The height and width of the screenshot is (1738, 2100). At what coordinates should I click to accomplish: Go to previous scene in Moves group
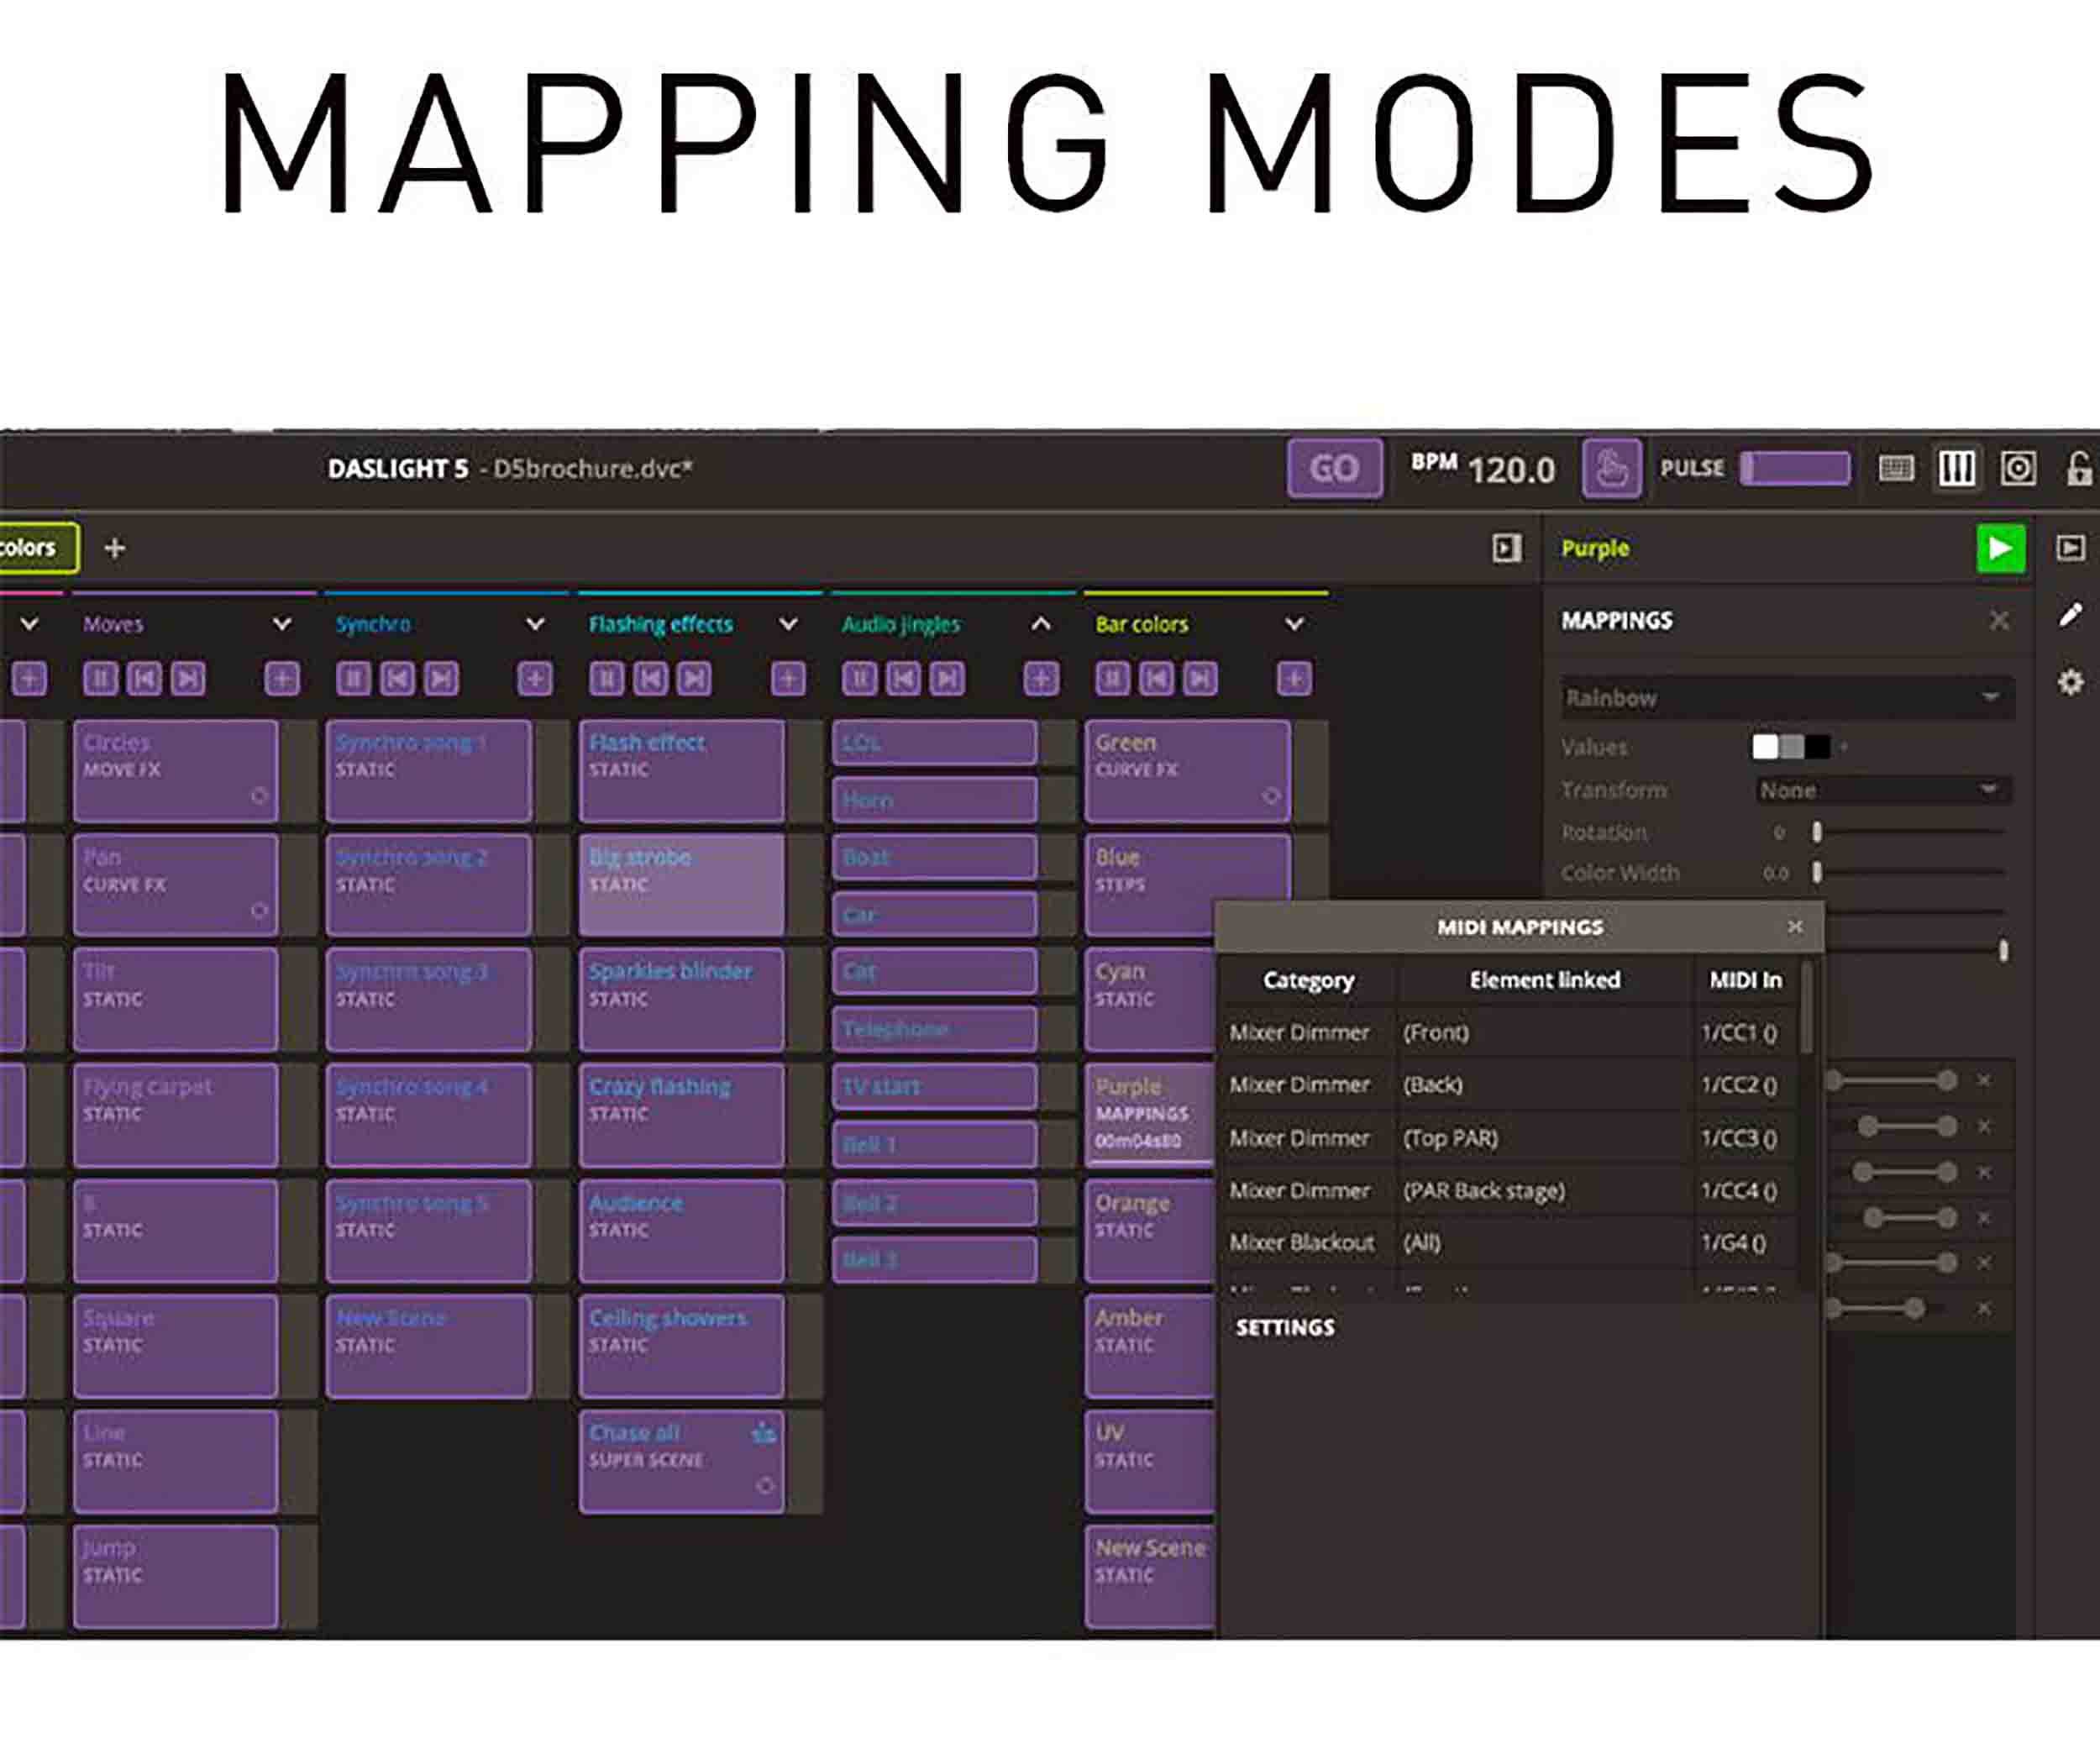(144, 679)
